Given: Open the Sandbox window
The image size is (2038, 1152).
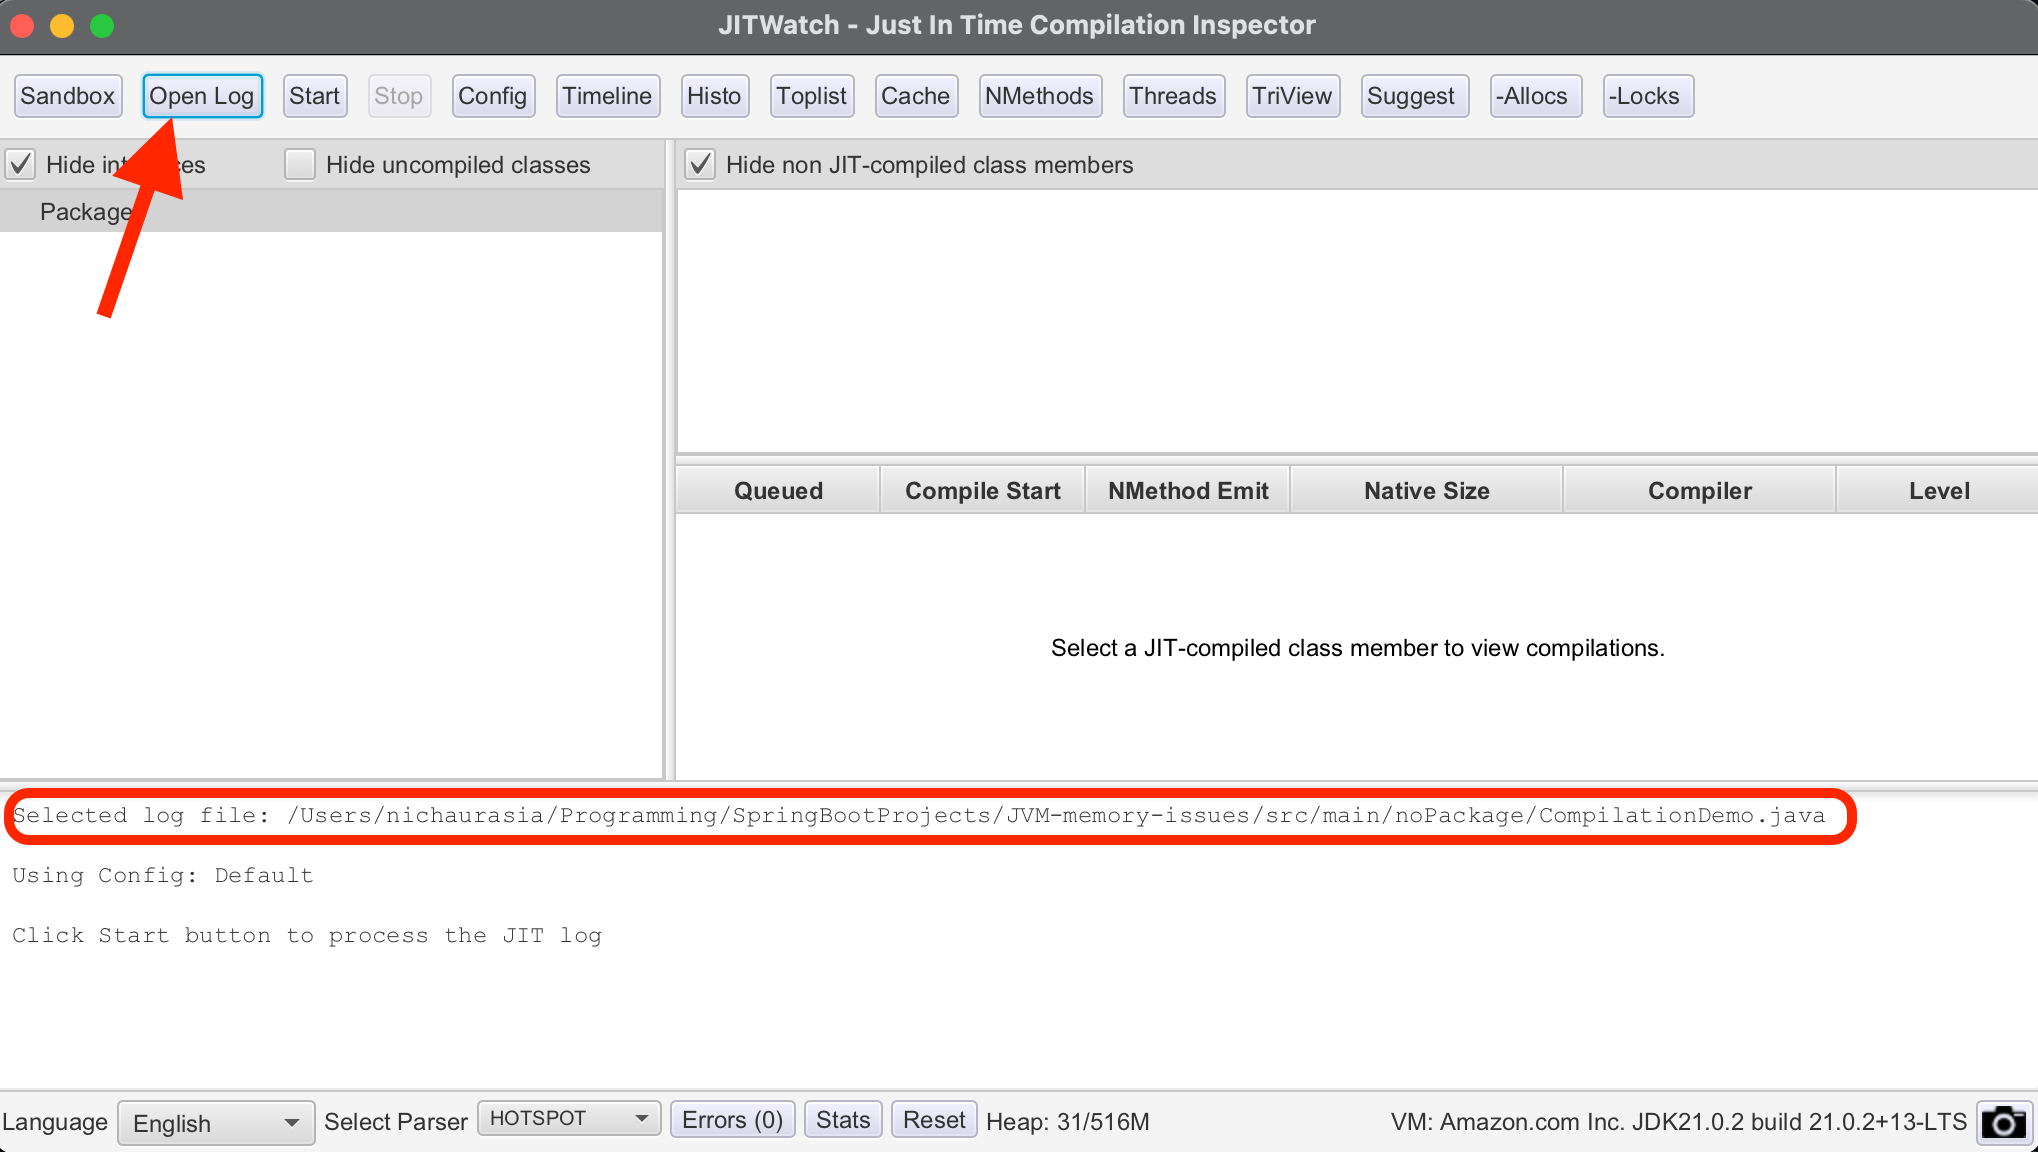Looking at the screenshot, I should [68, 96].
